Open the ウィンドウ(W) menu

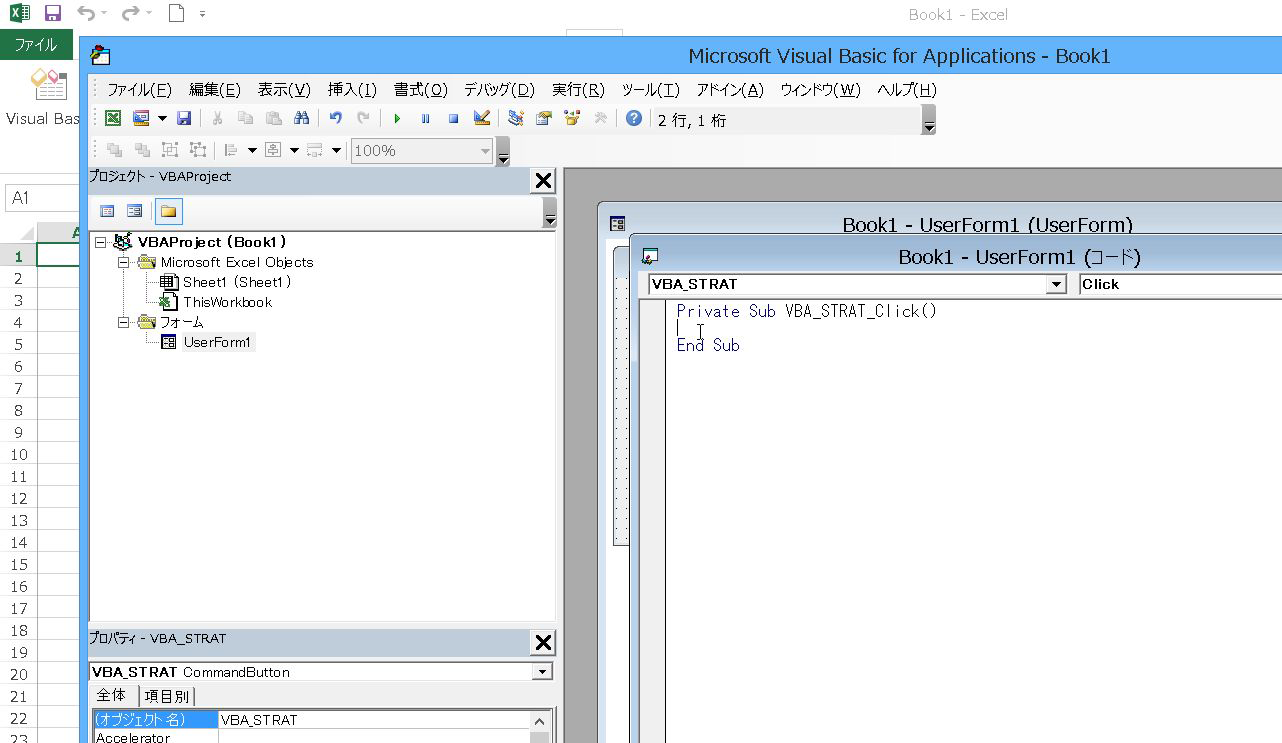[x=820, y=90]
